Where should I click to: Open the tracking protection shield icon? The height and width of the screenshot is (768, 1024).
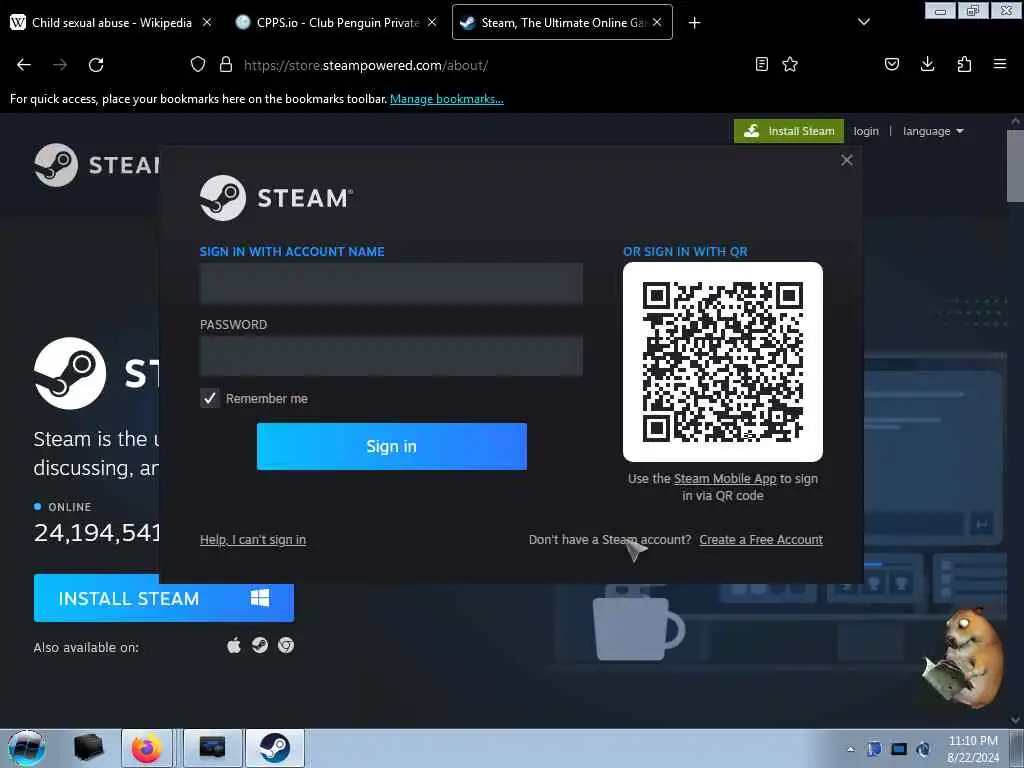point(198,65)
